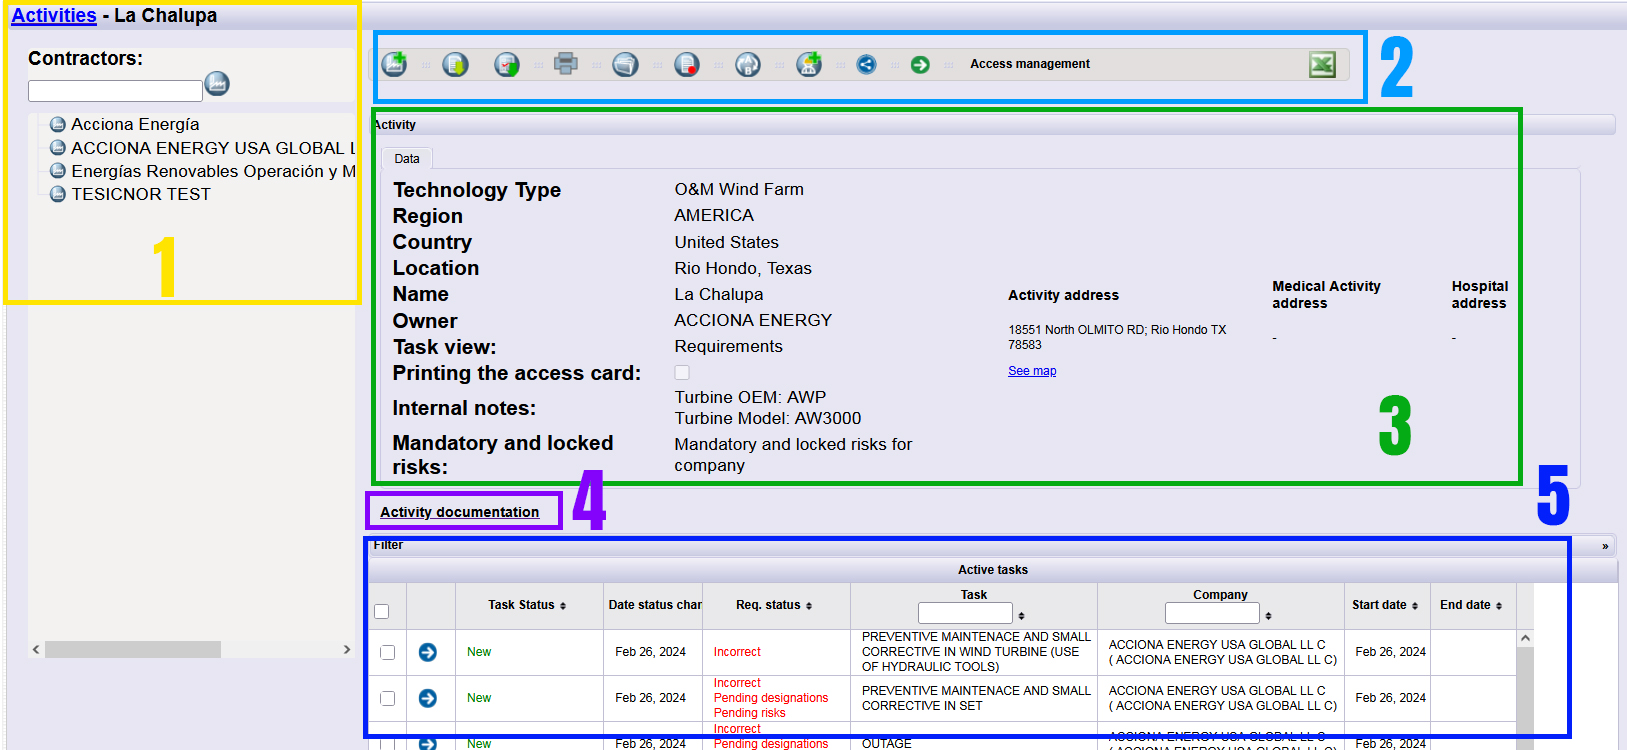The image size is (1627, 750).
Task: Click left arrow of contractors horizontal scrollbar
Action: click(36, 650)
